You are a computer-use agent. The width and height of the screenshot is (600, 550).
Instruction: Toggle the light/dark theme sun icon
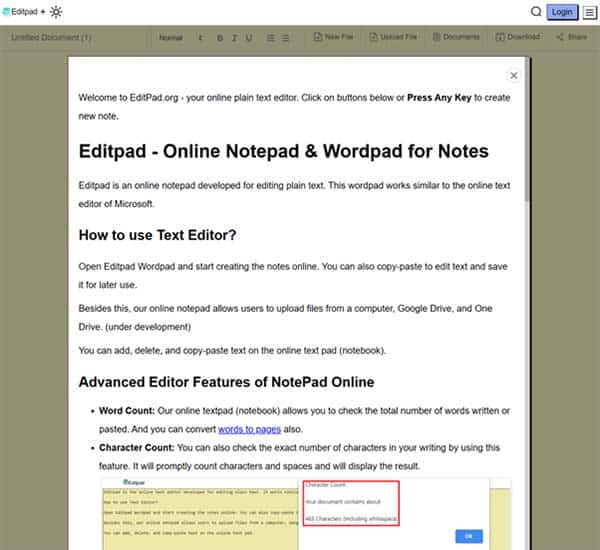(x=56, y=12)
